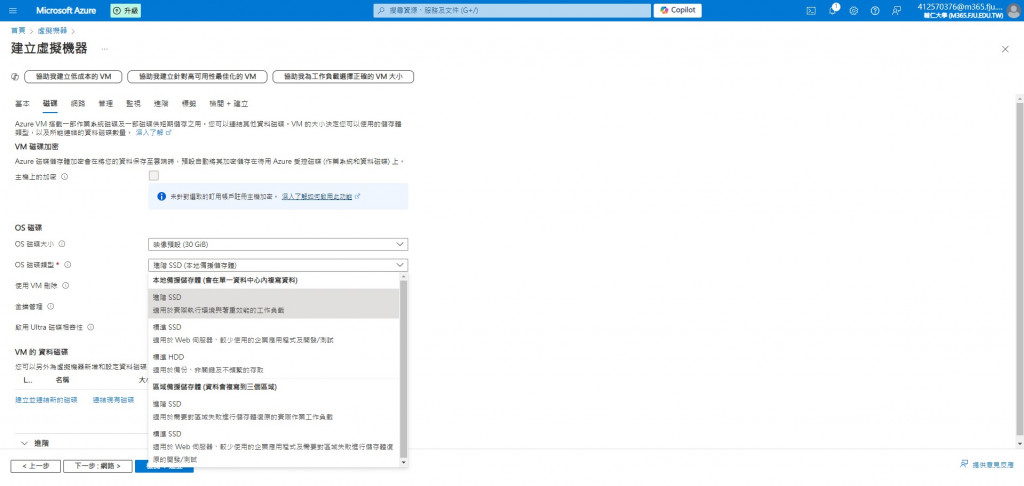Toggle the host encryption checkbox
The height and width of the screenshot is (486, 1024).
[x=154, y=176]
